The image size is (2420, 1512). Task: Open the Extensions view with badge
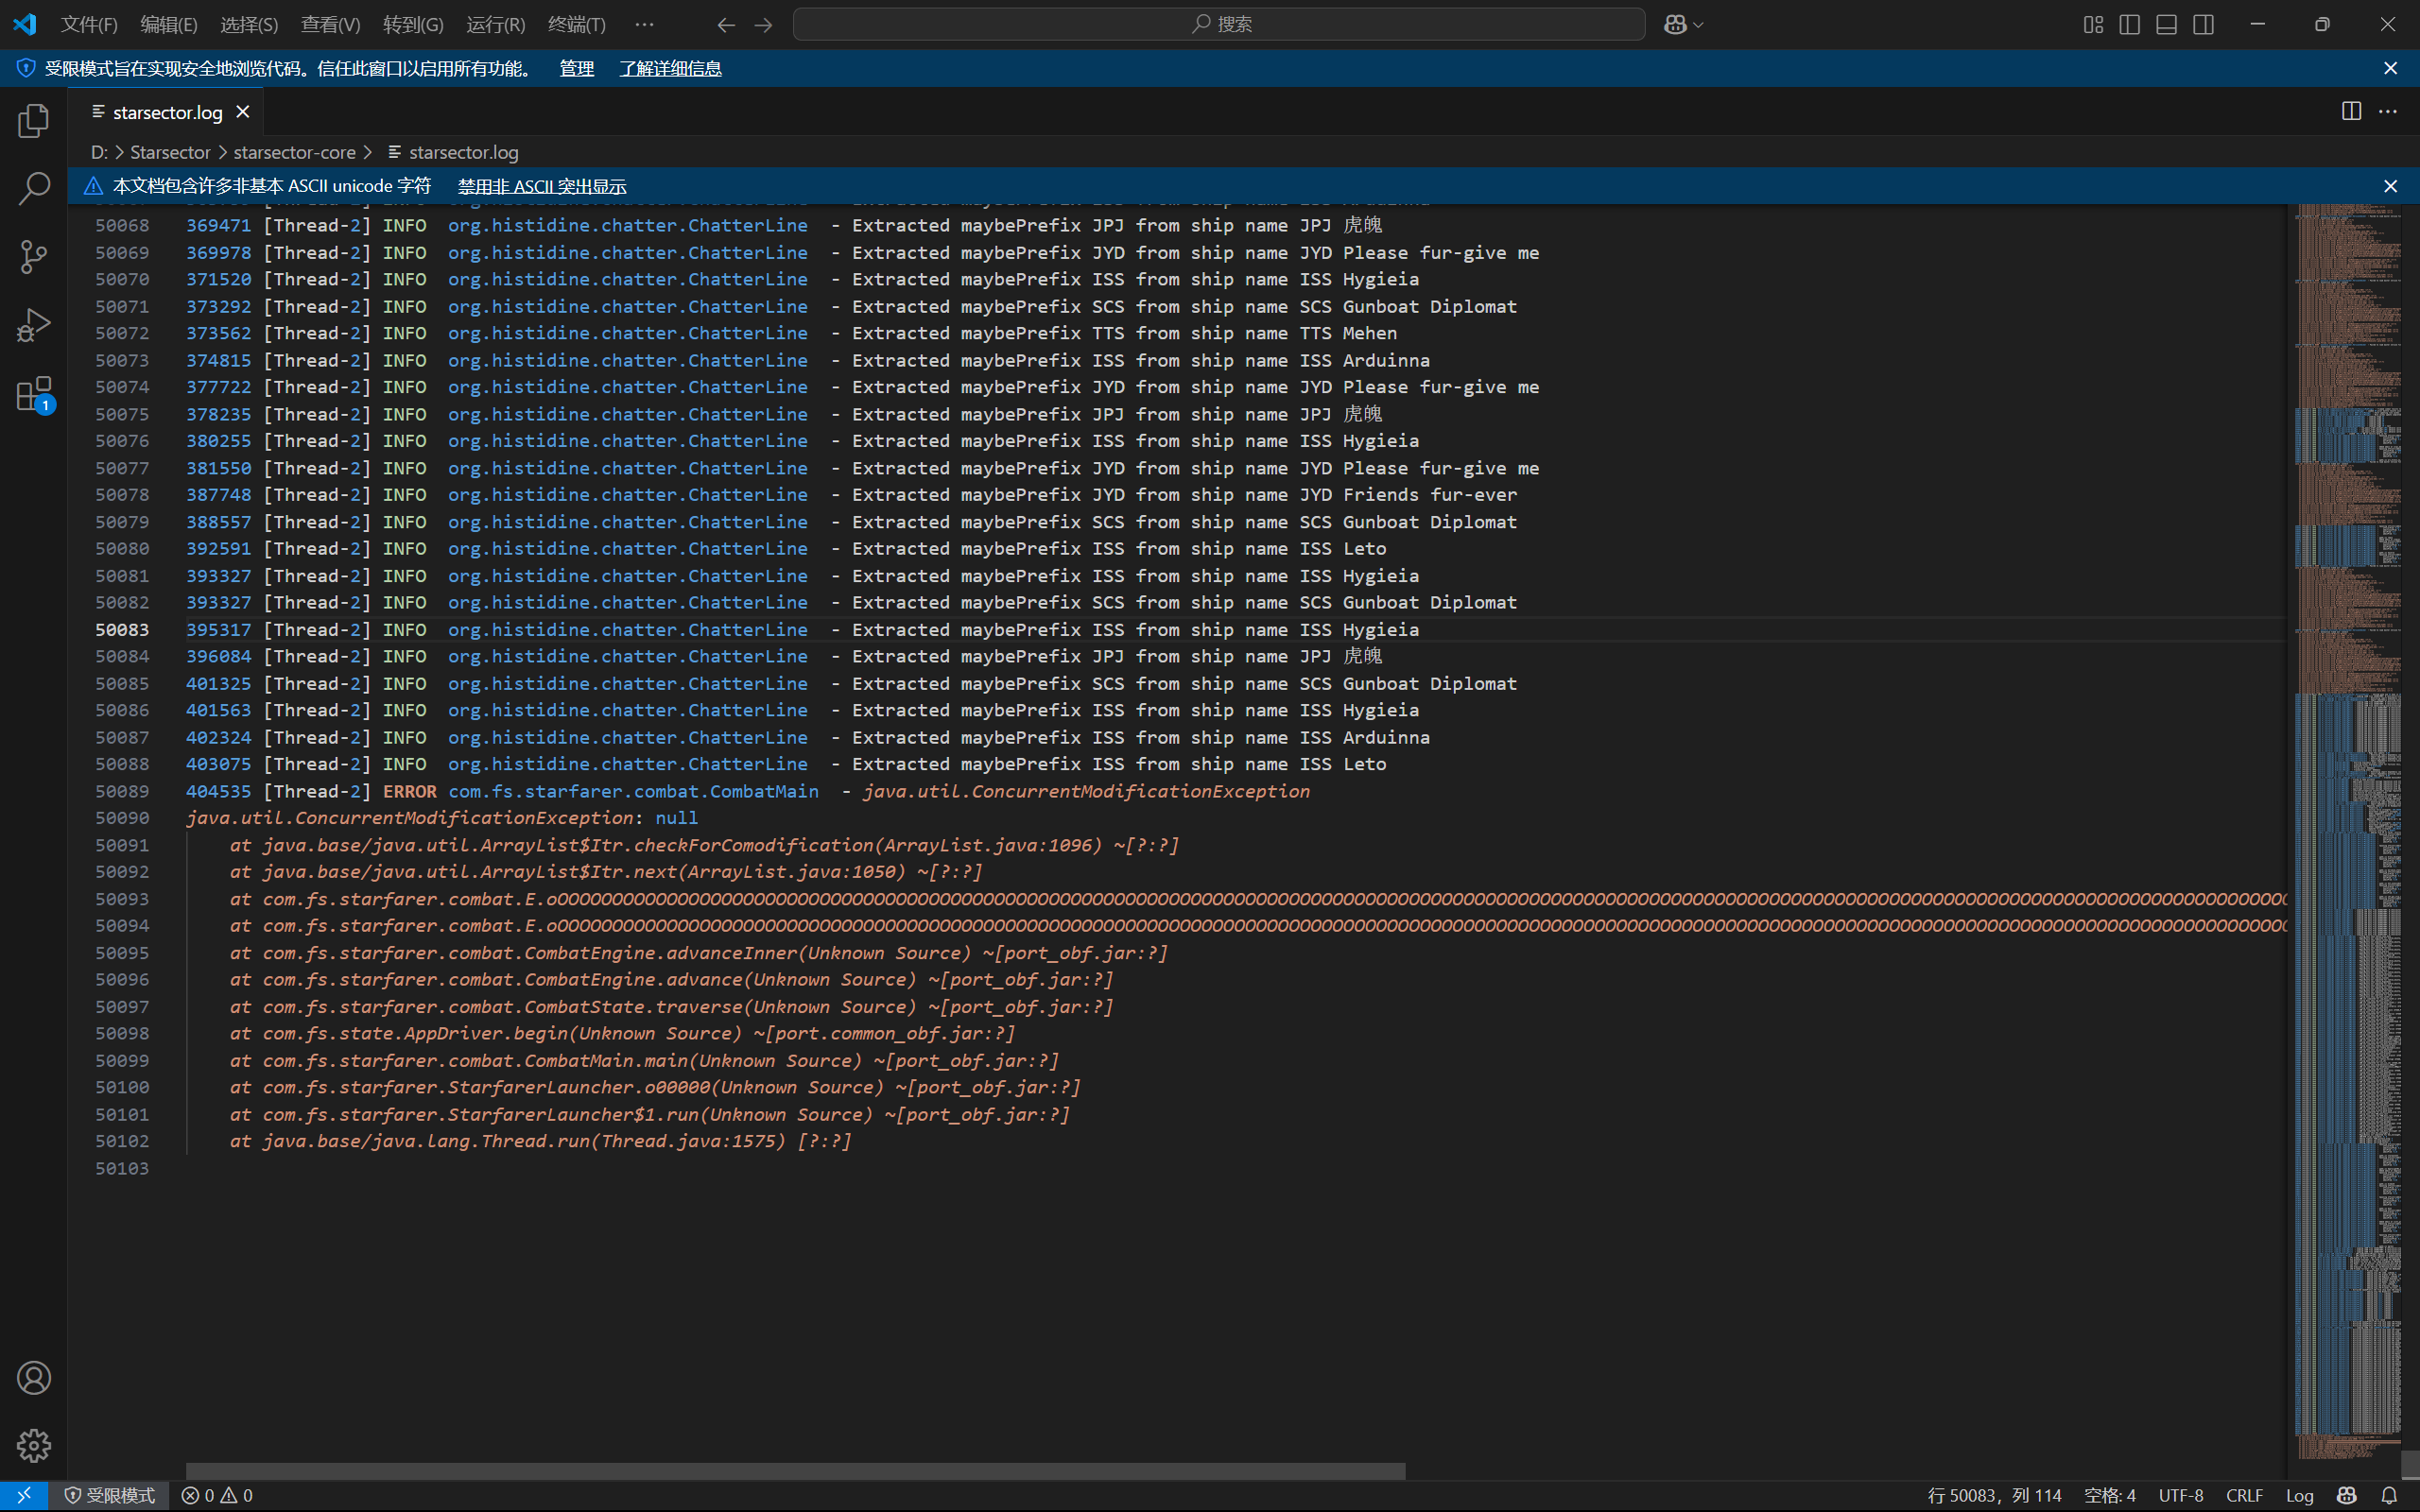33,394
